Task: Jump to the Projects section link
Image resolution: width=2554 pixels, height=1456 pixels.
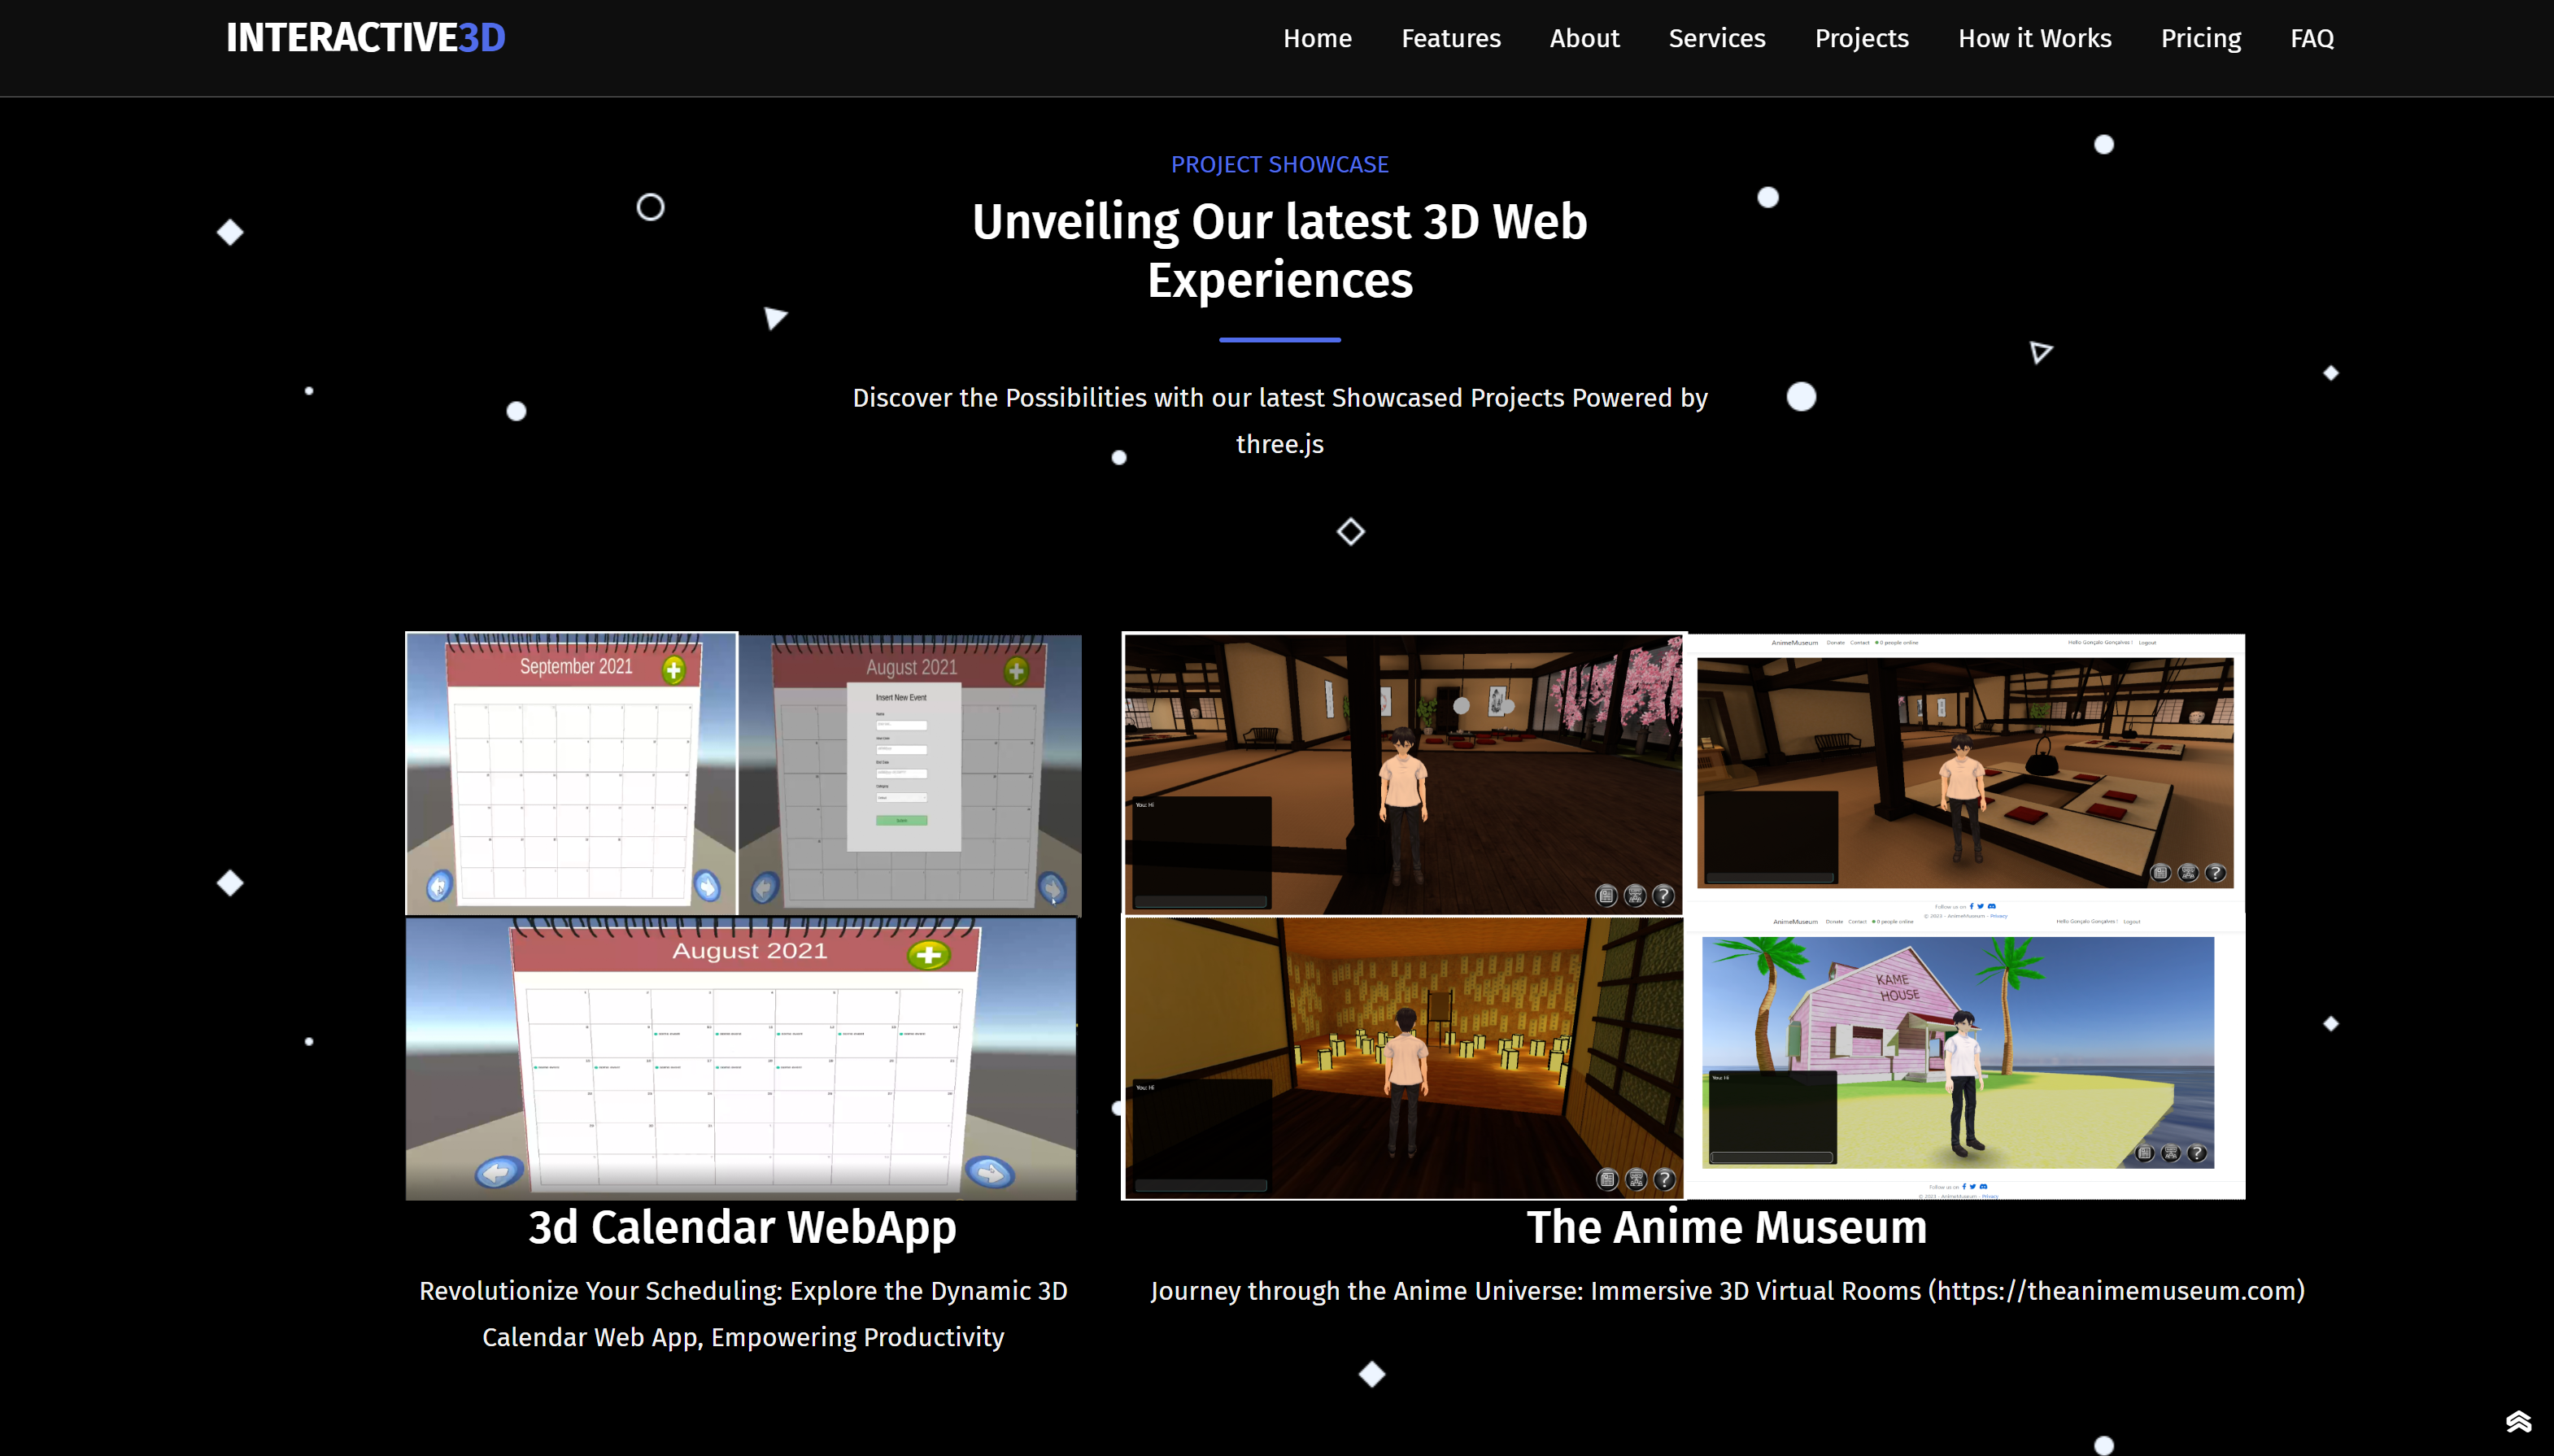Action: pyautogui.click(x=1861, y=38)
